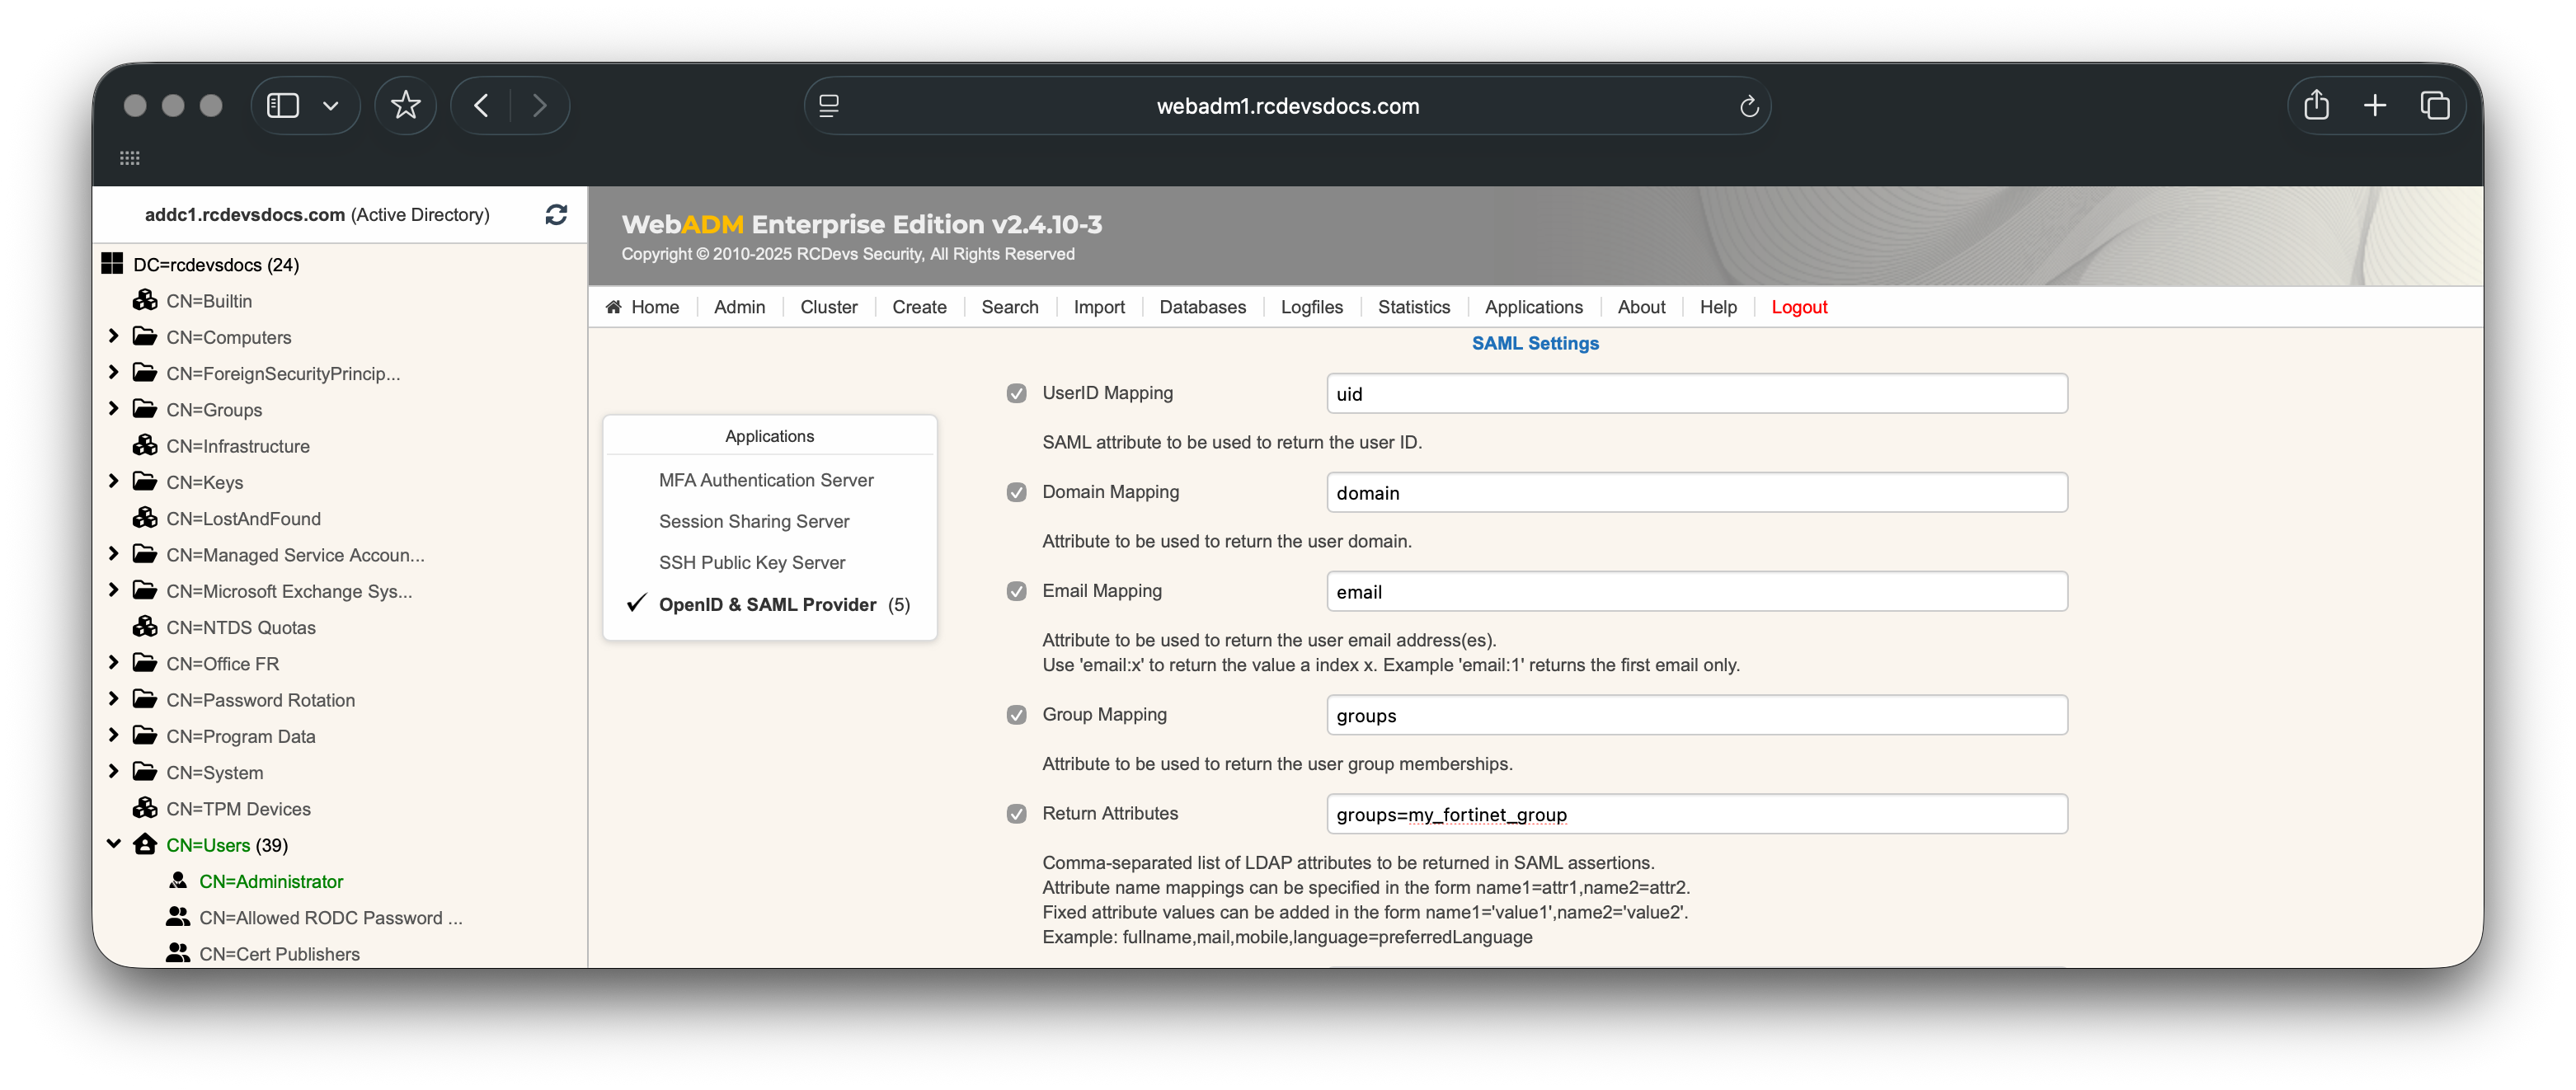Open the Databases menu item
The image size is (2576, 1090).
(1202, 307)
